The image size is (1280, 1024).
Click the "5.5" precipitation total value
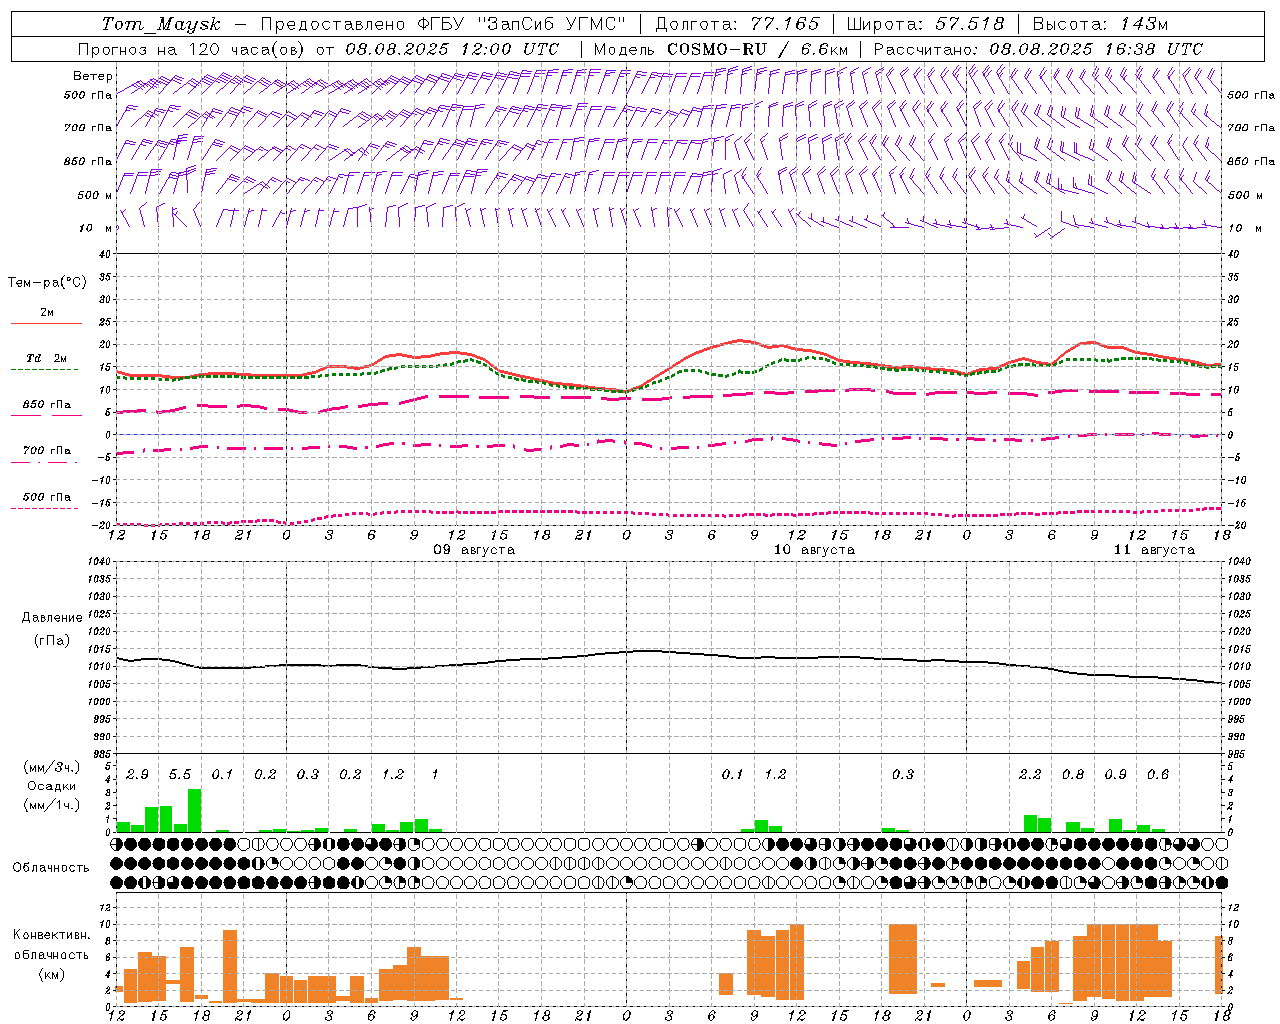180,775
